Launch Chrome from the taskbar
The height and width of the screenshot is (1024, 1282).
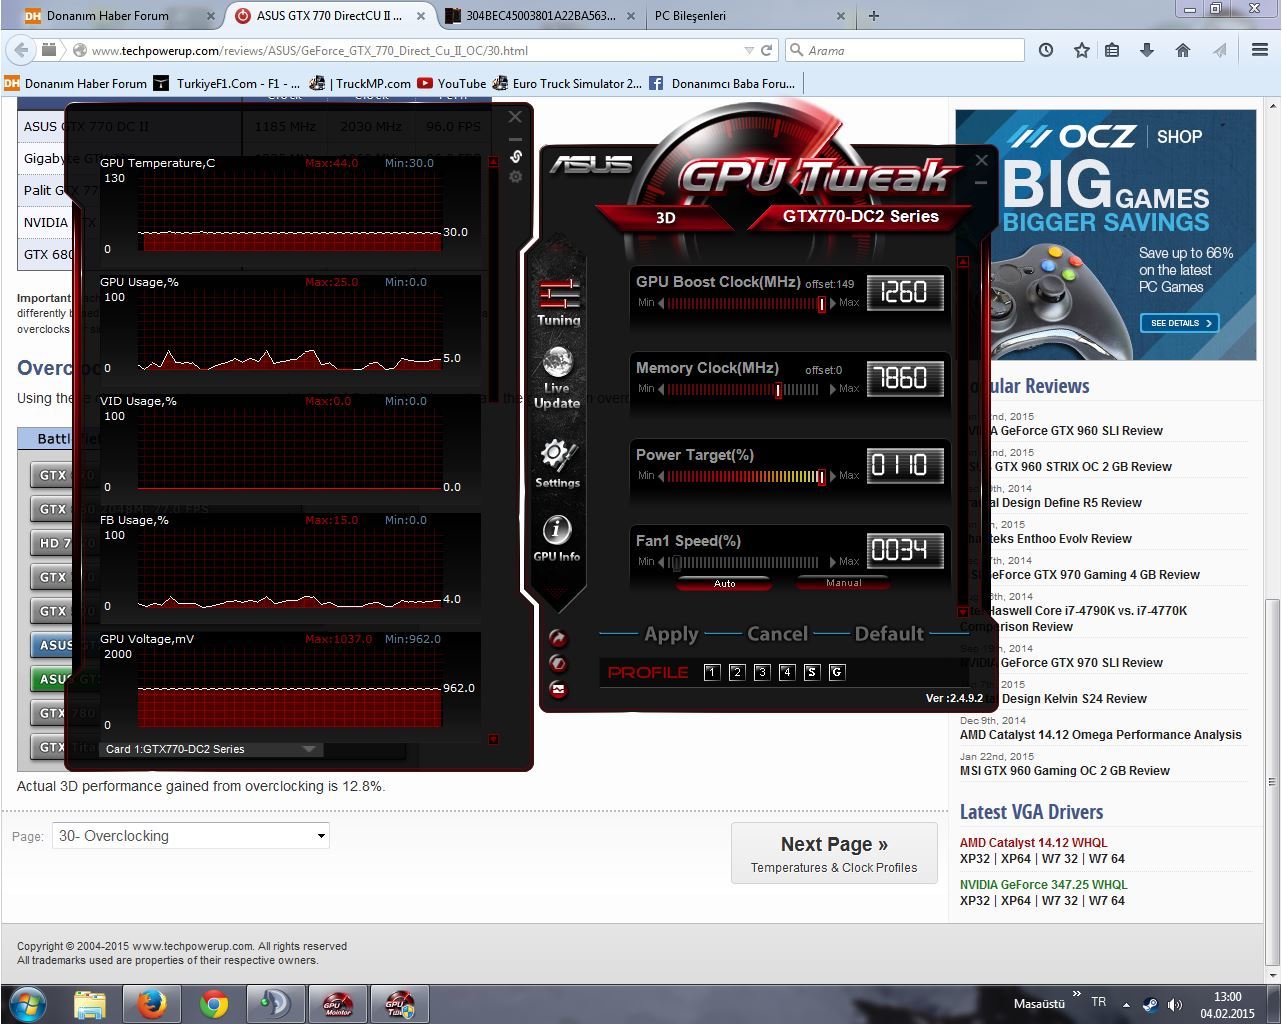[x=214, y=1003]
